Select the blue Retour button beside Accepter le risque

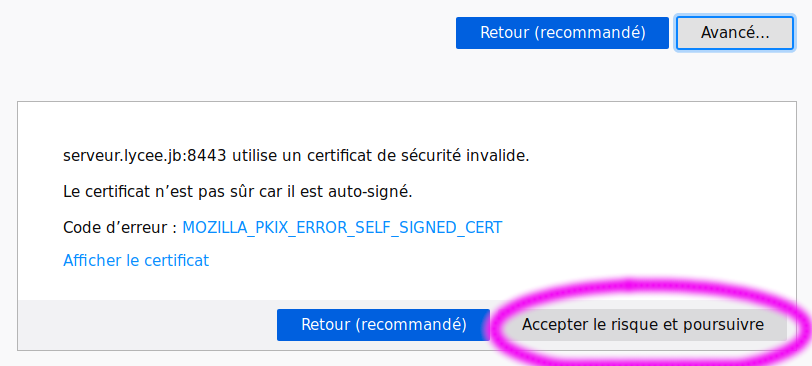383,325
